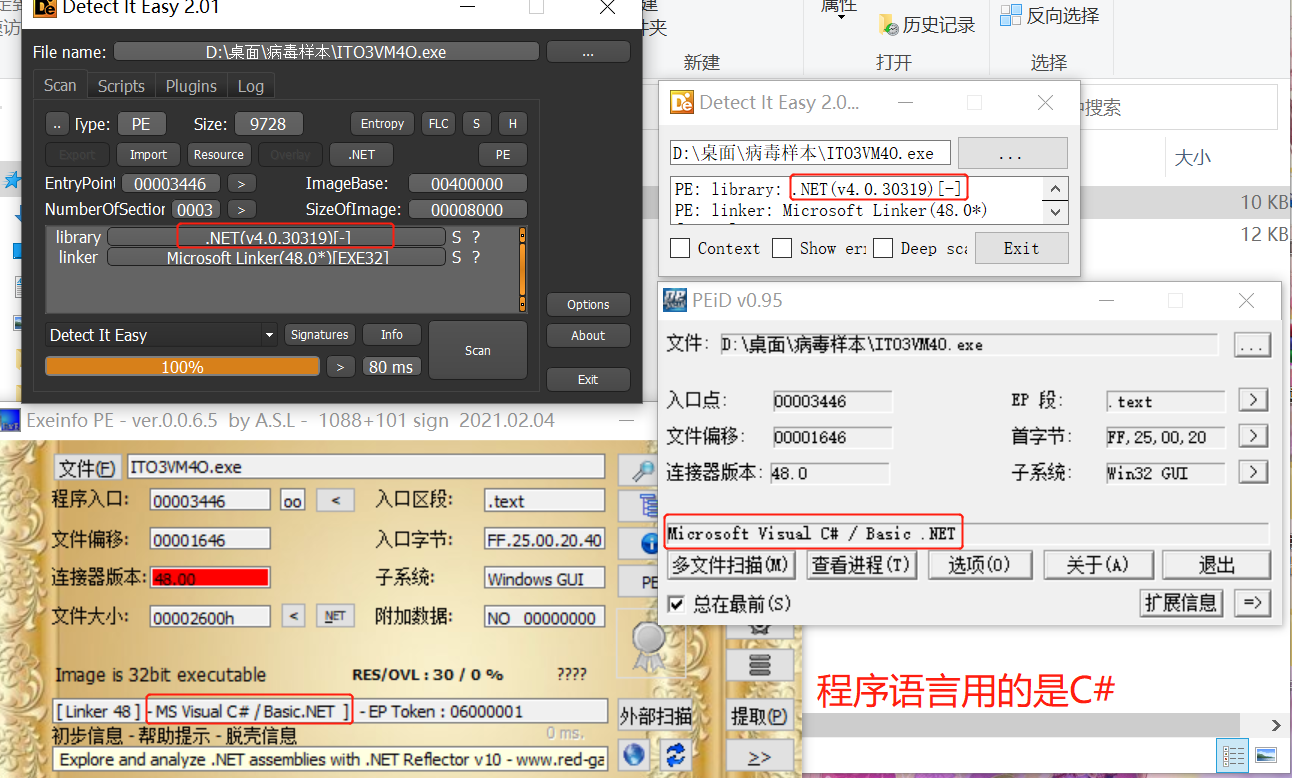Click the 'oo' button next to entry point
The height and width of the screenshot is (778, 1292).
tap(292, 501)
